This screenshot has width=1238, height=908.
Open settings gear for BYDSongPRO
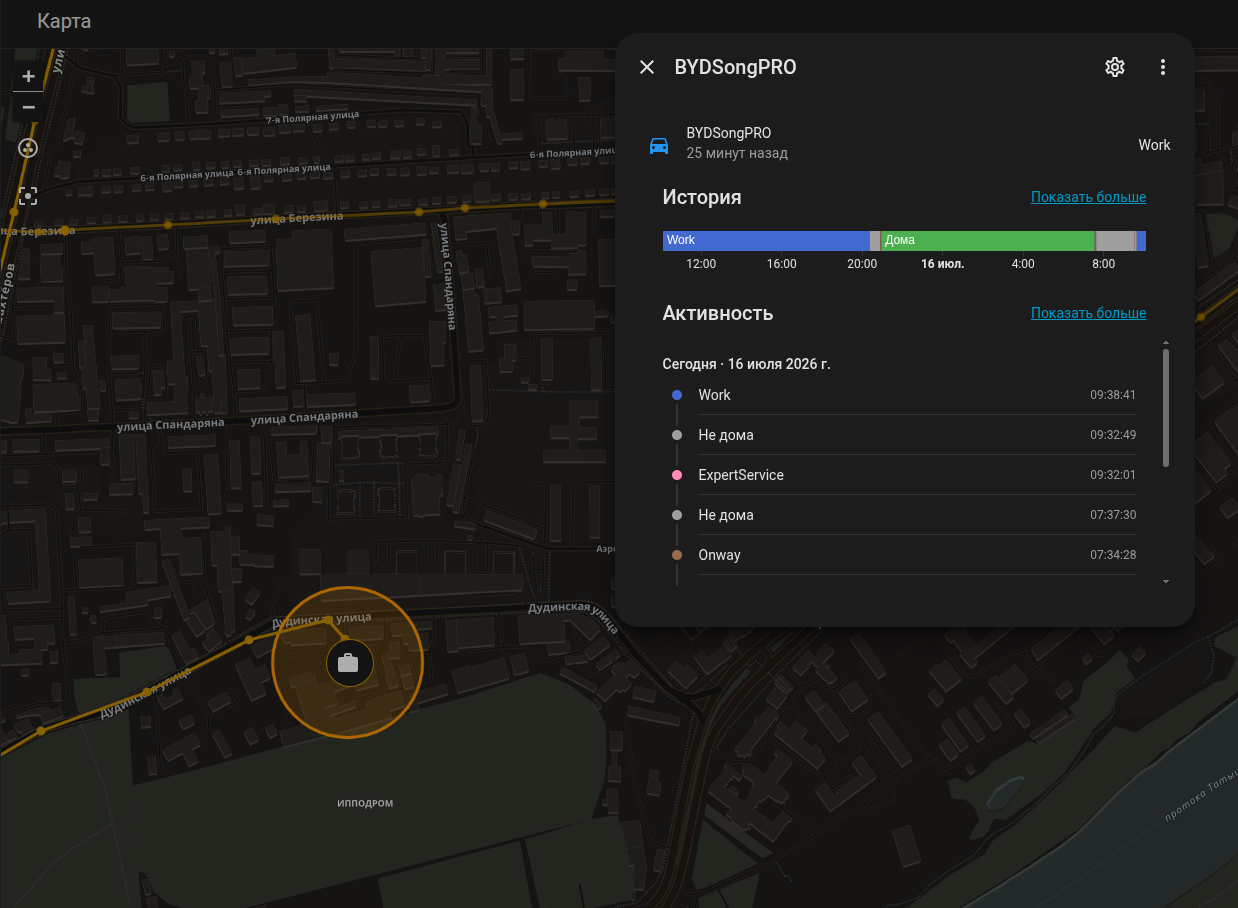[x=1115, y=67]
